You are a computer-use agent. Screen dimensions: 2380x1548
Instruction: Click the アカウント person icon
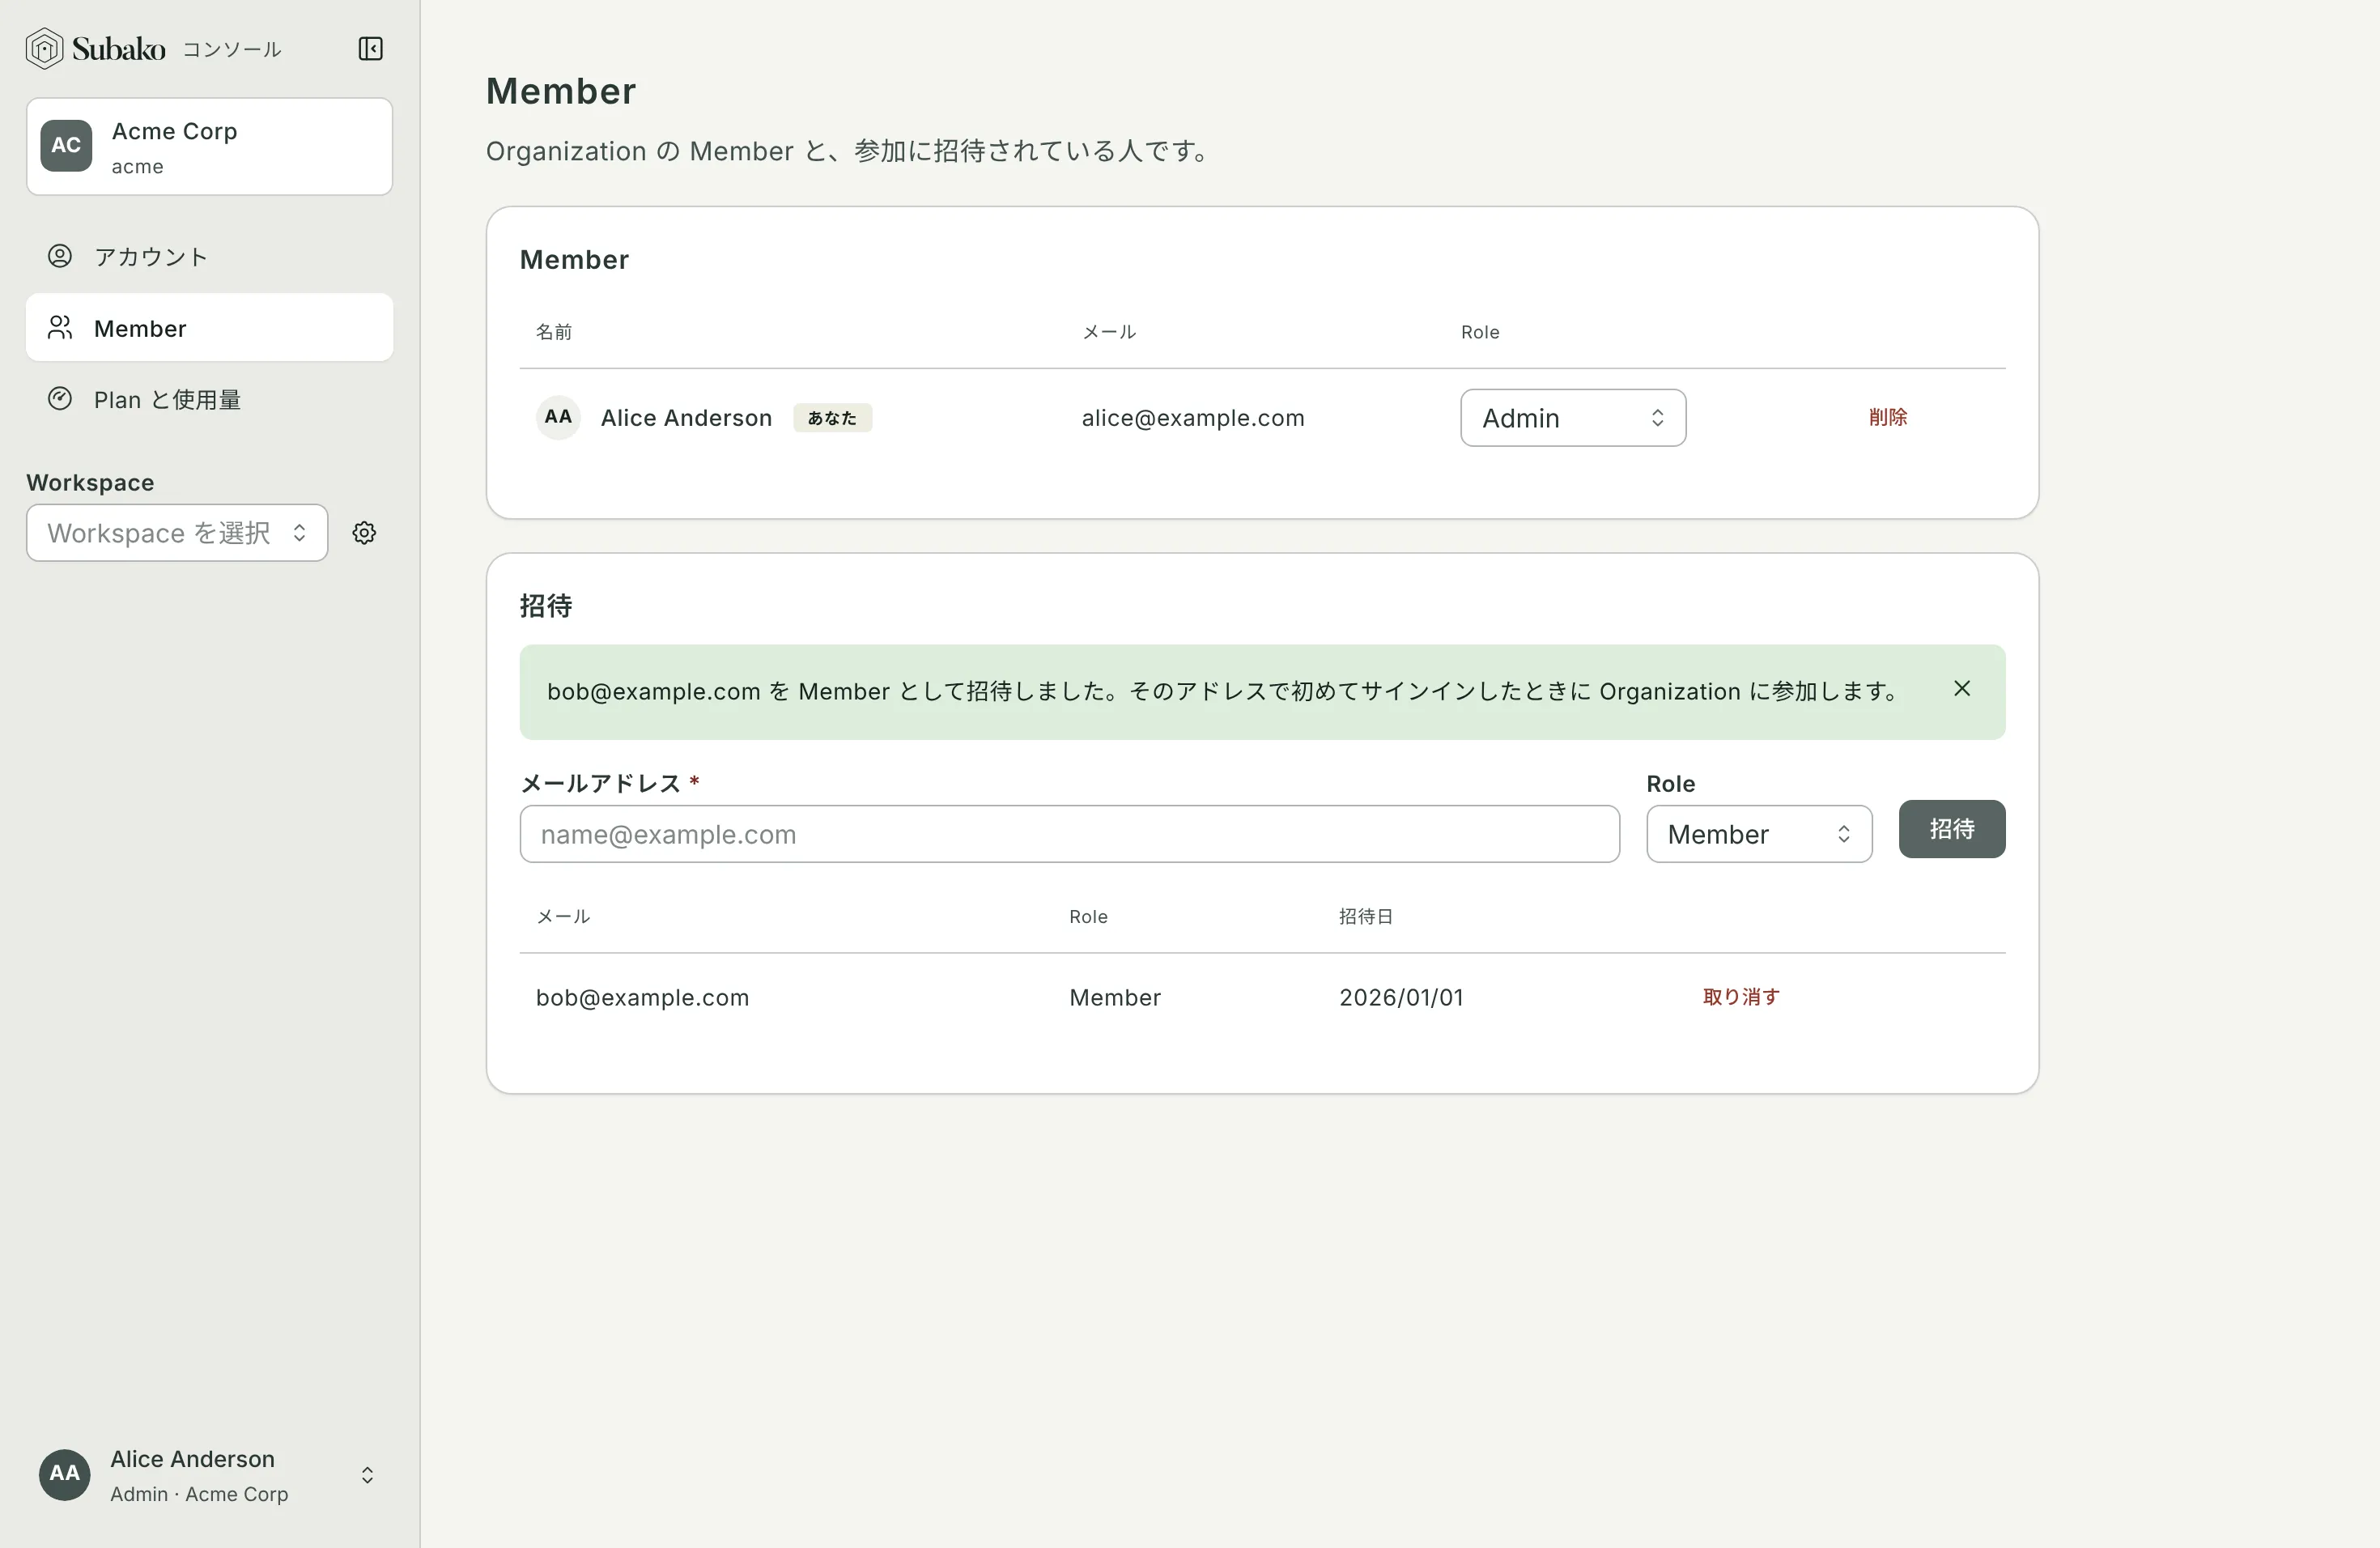(x=60, y=256)
